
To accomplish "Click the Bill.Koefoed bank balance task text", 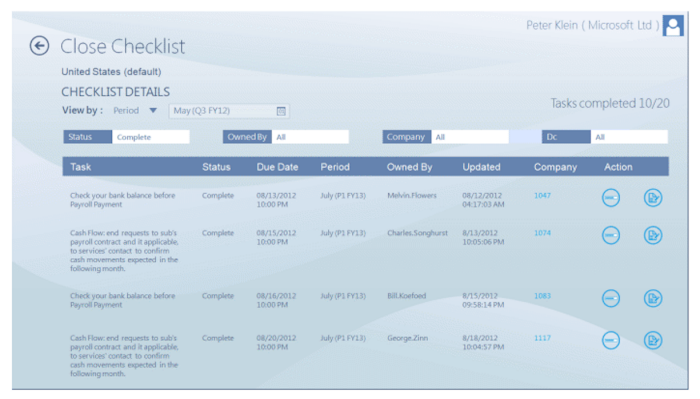I will (122, 300).
